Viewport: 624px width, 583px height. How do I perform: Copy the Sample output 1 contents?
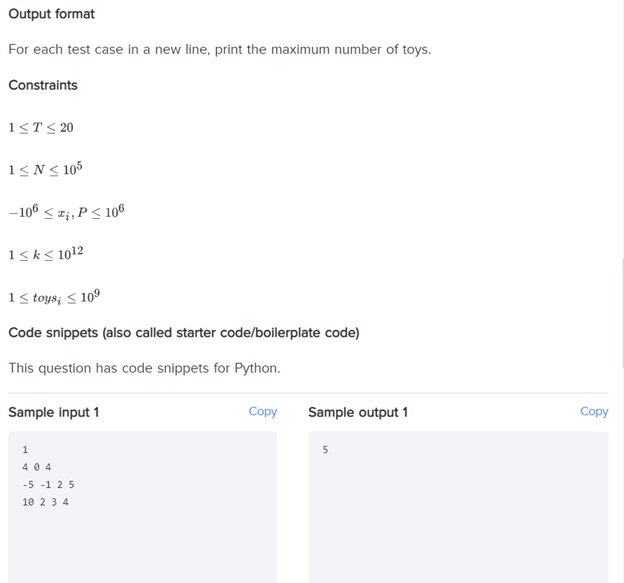594,411
